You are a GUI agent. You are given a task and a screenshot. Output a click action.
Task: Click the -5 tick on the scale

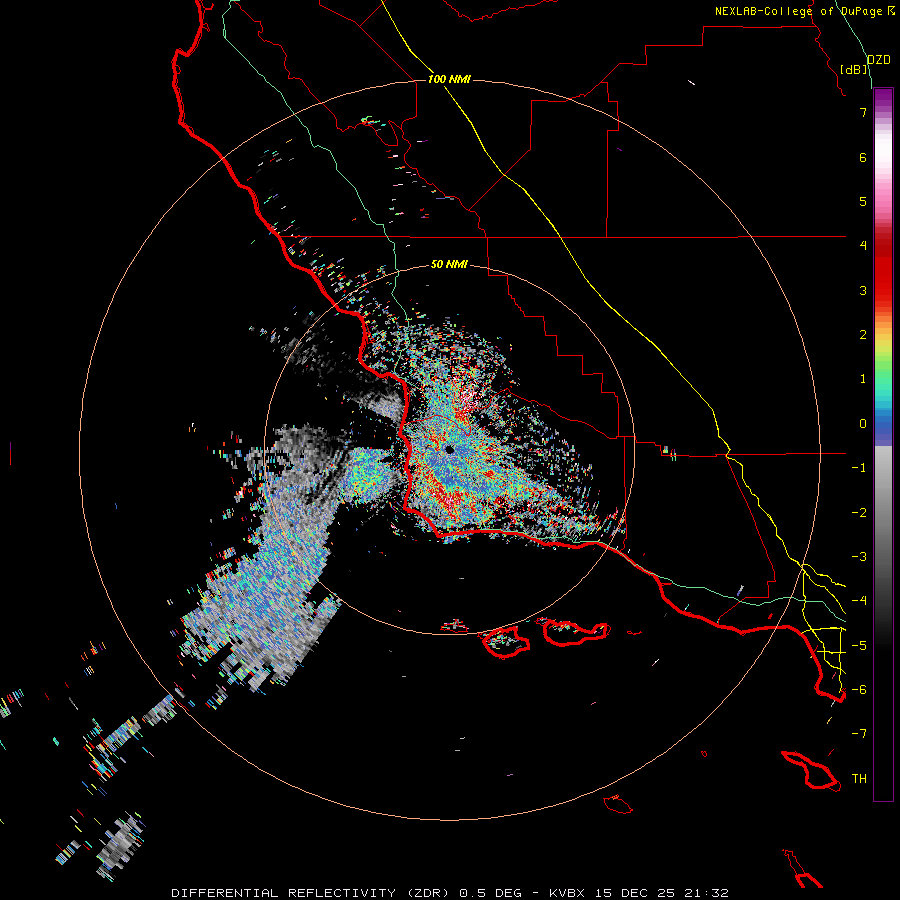[x=859, y=646]
